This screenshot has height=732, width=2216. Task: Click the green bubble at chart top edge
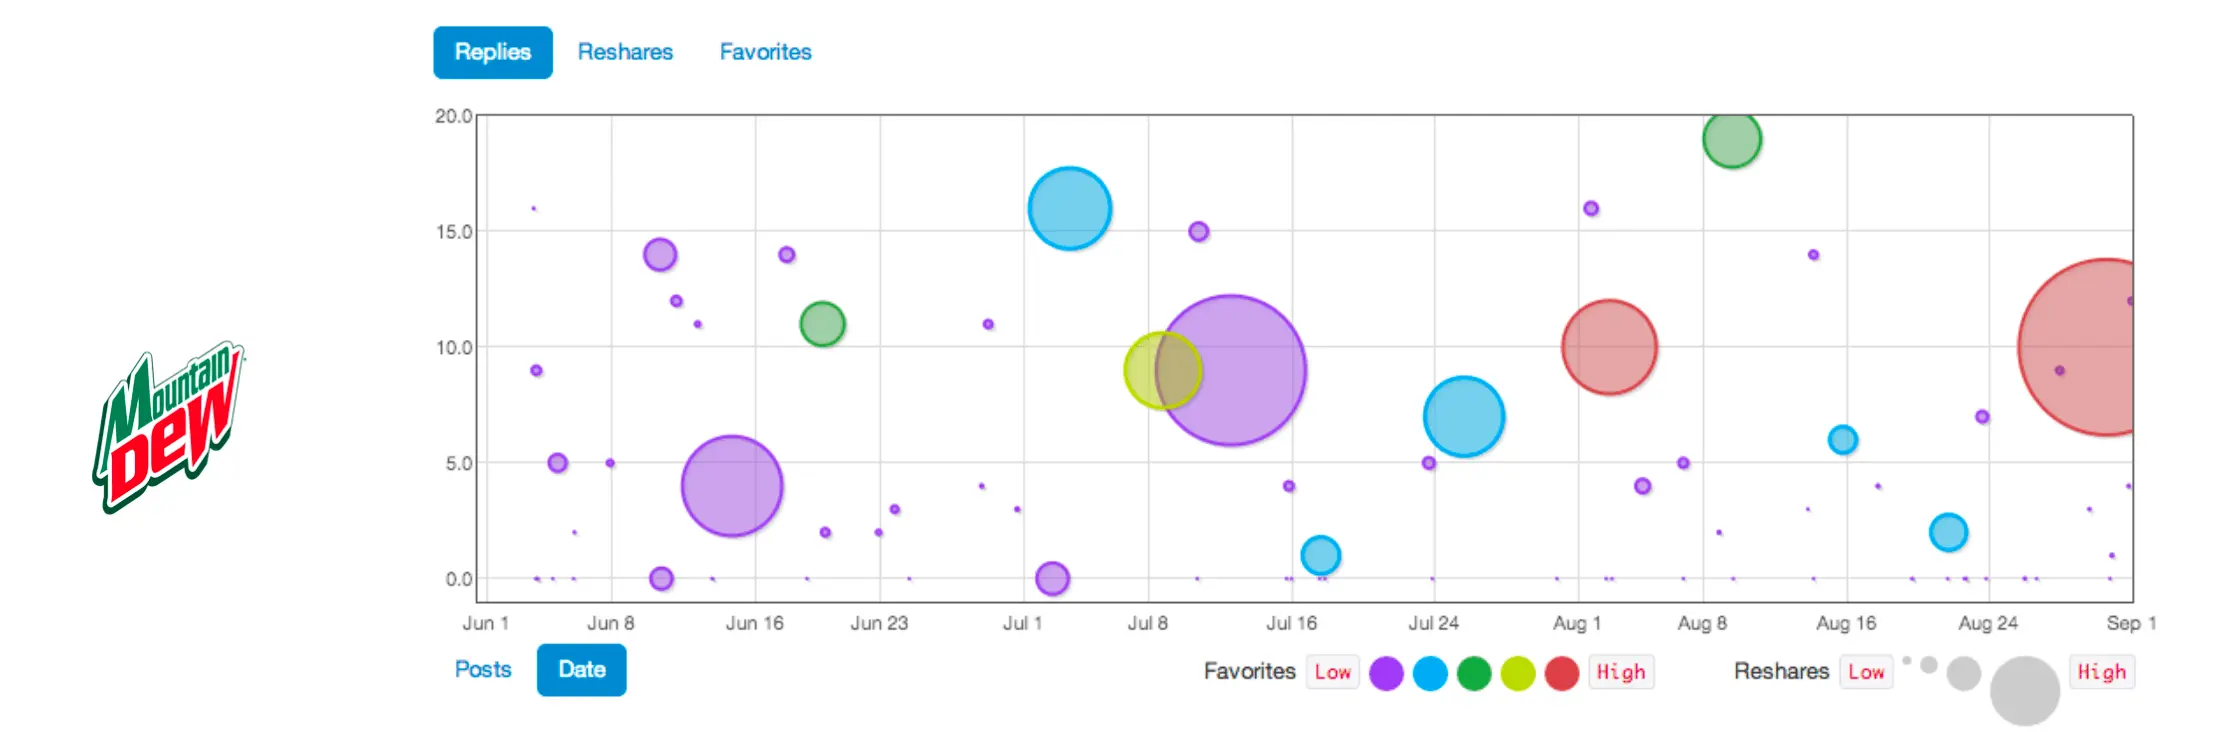coord(1732,142)
